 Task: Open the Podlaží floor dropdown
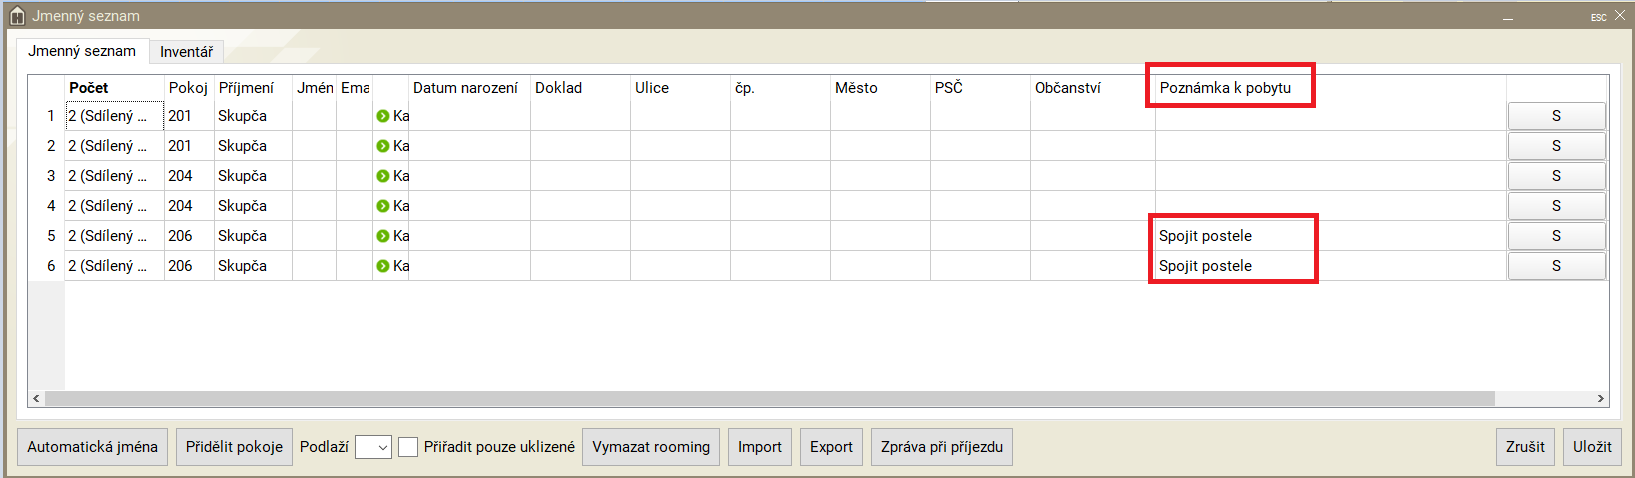tap(373, 447)
